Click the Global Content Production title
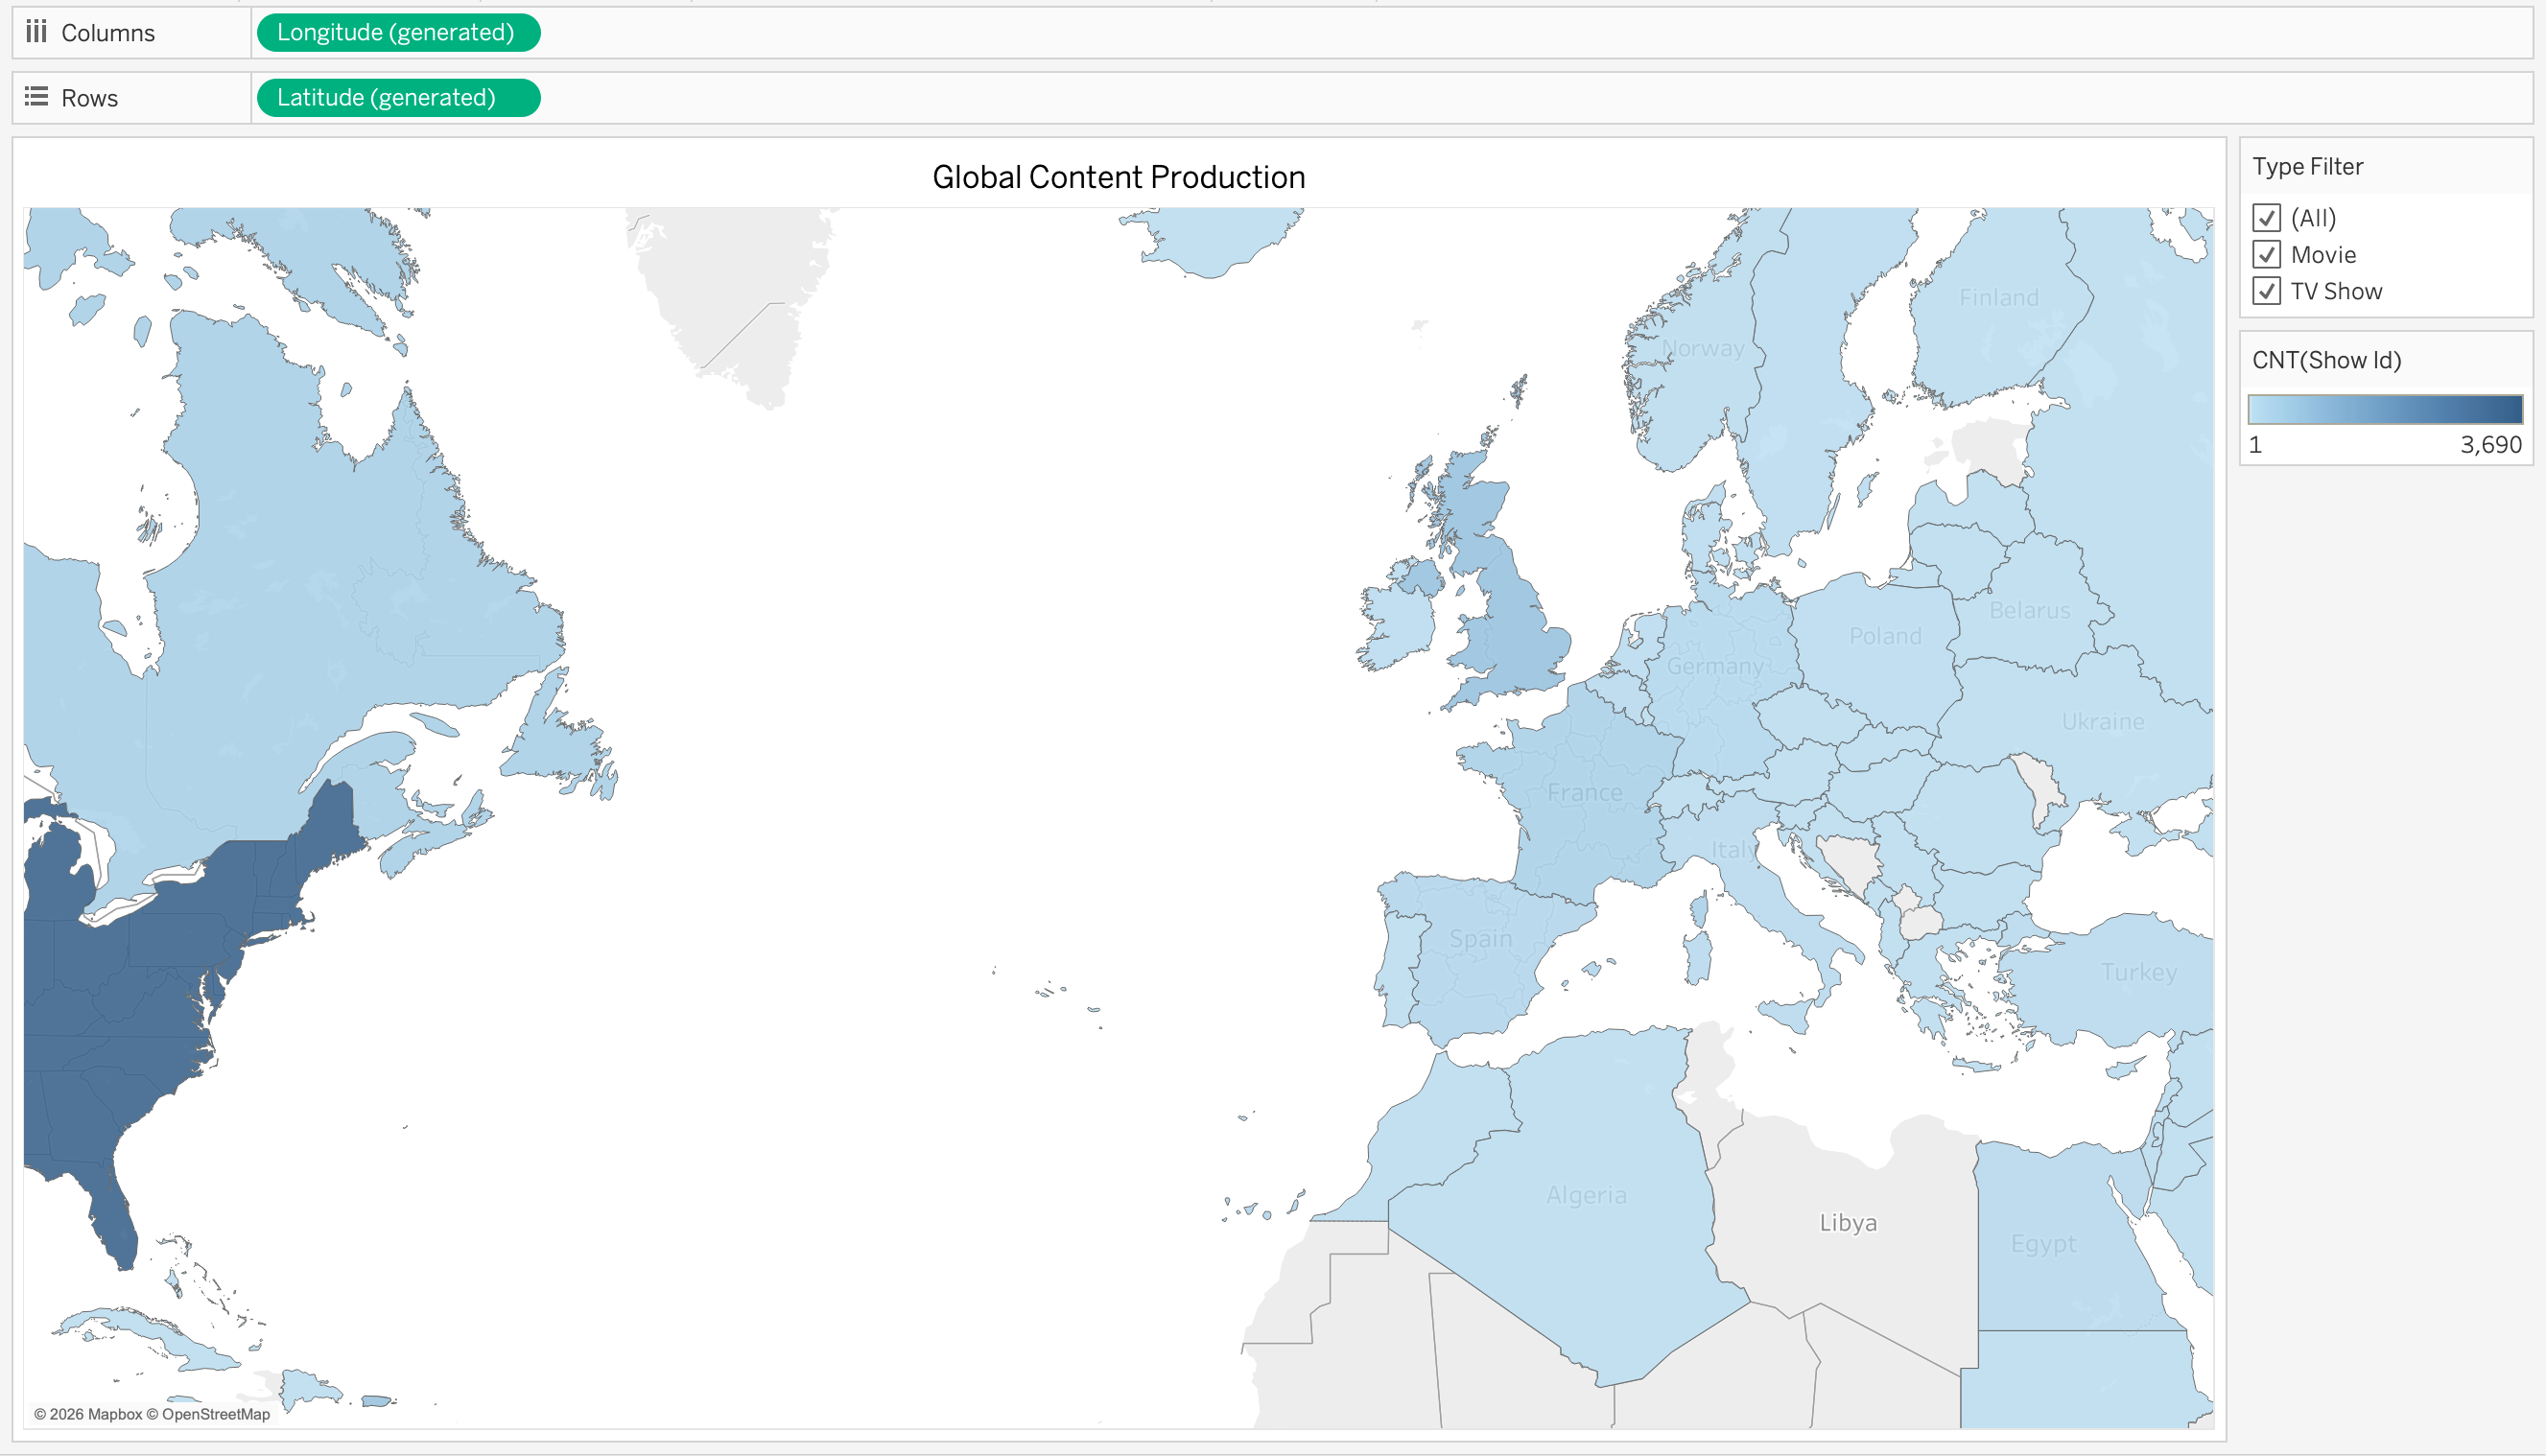This screenshot has width=2546, height=1456. tap(1118, 177)
